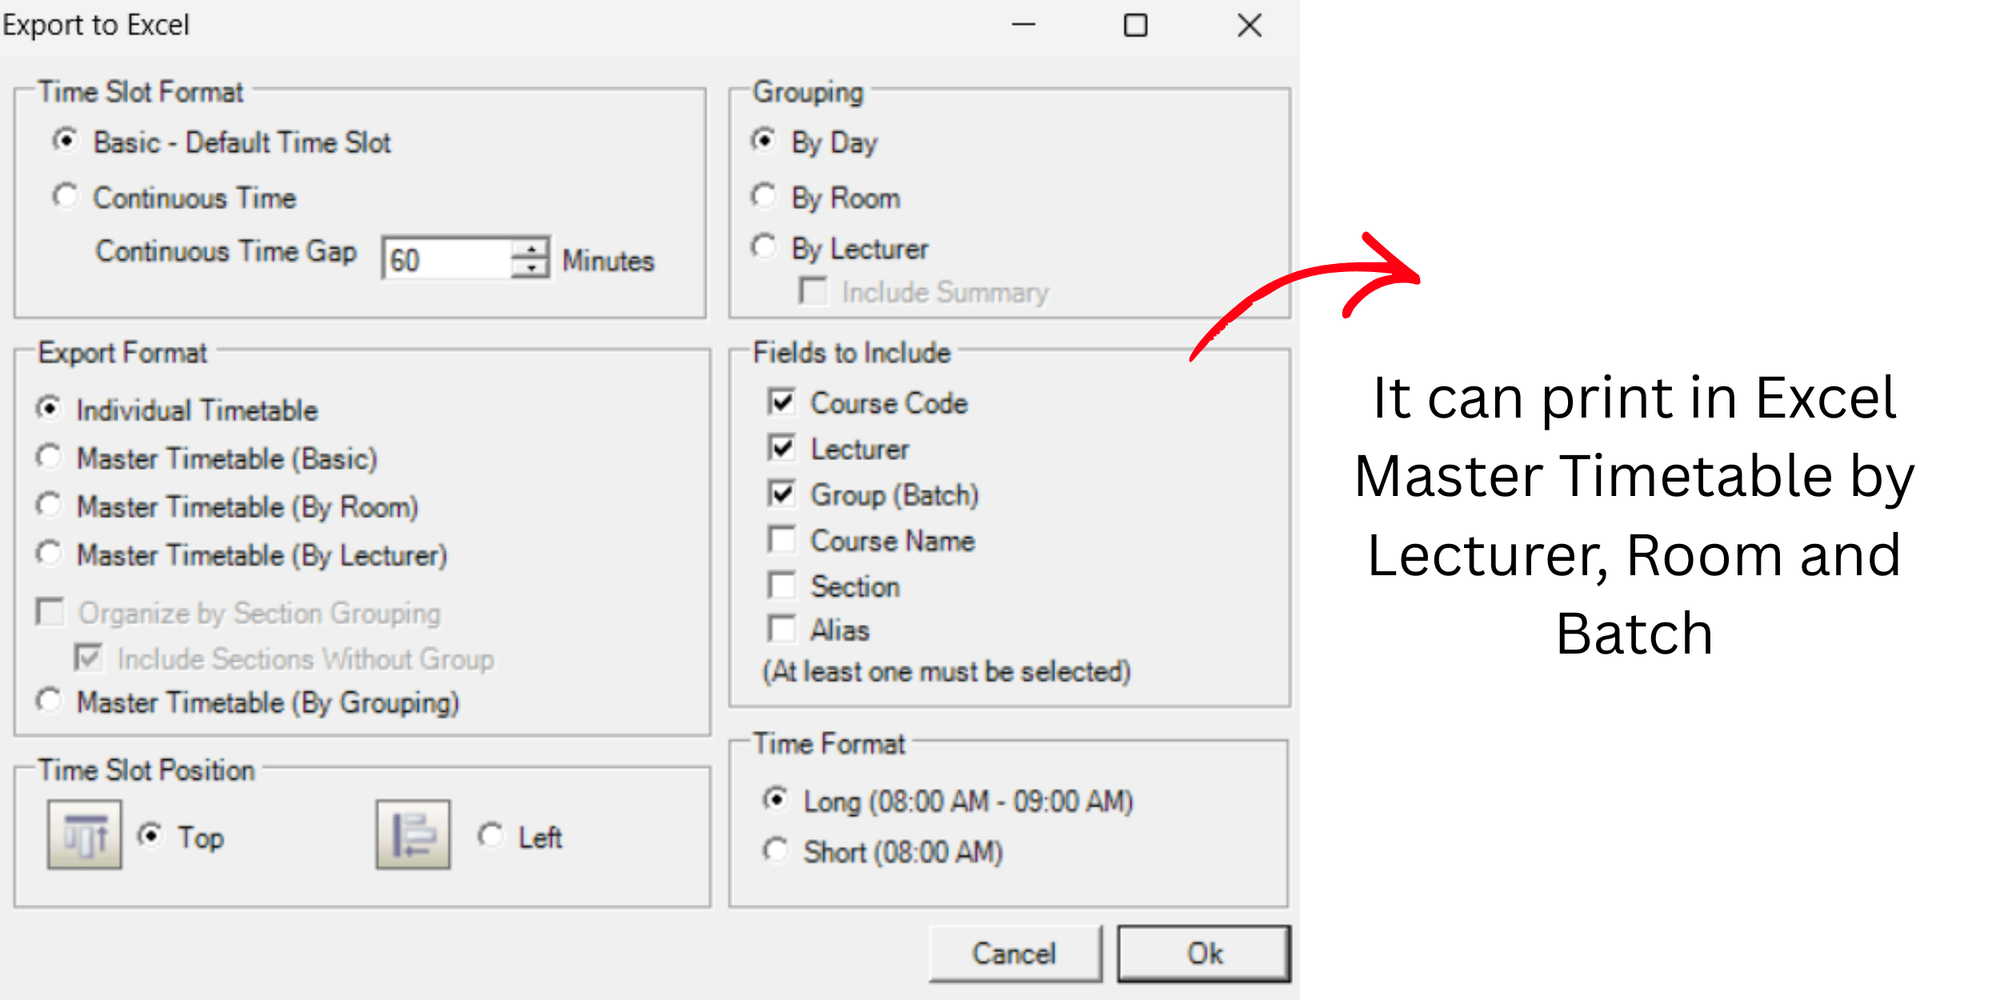The height and width of the screenshot is (1000, 2000).
Task: Click the Continuous Time Gap value field
Action: 447,259
